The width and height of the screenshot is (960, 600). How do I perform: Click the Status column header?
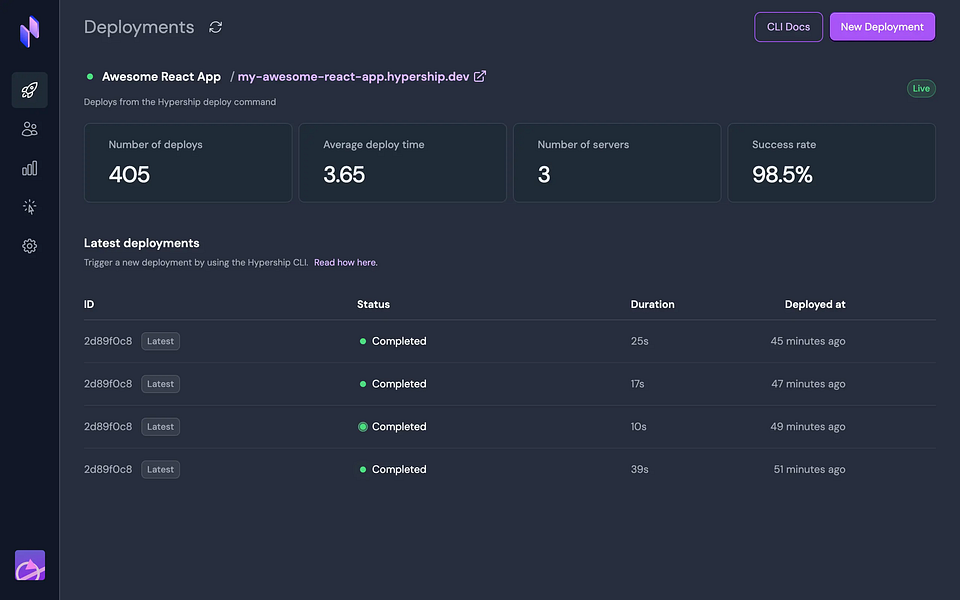(373, 304)
